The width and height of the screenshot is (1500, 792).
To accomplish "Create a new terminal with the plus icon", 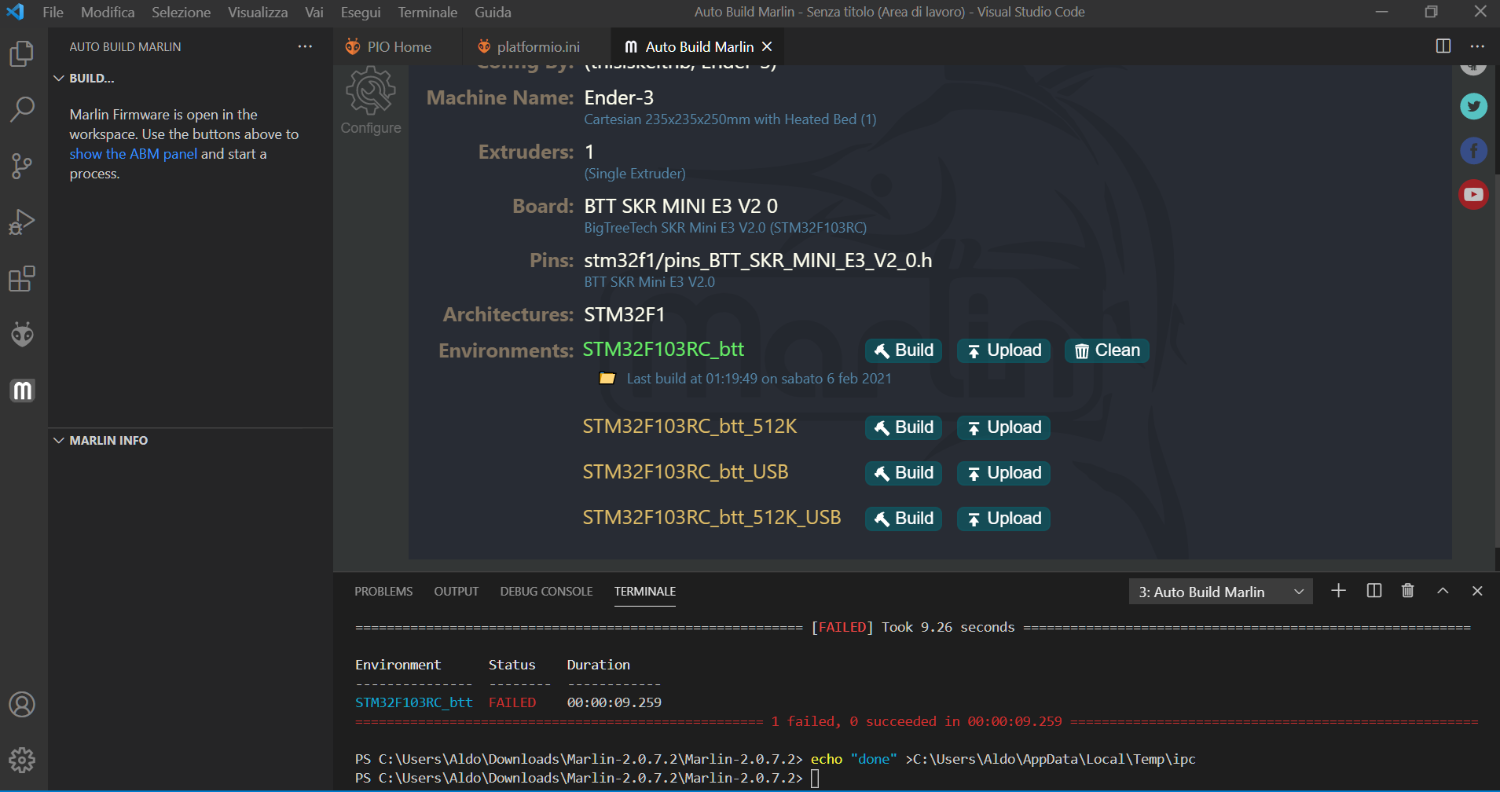I will (x=1338, y=591).
